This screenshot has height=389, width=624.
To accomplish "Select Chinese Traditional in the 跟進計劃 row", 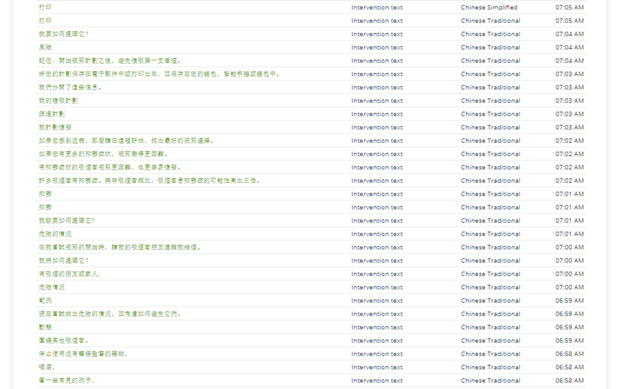I will click(491, 114).
